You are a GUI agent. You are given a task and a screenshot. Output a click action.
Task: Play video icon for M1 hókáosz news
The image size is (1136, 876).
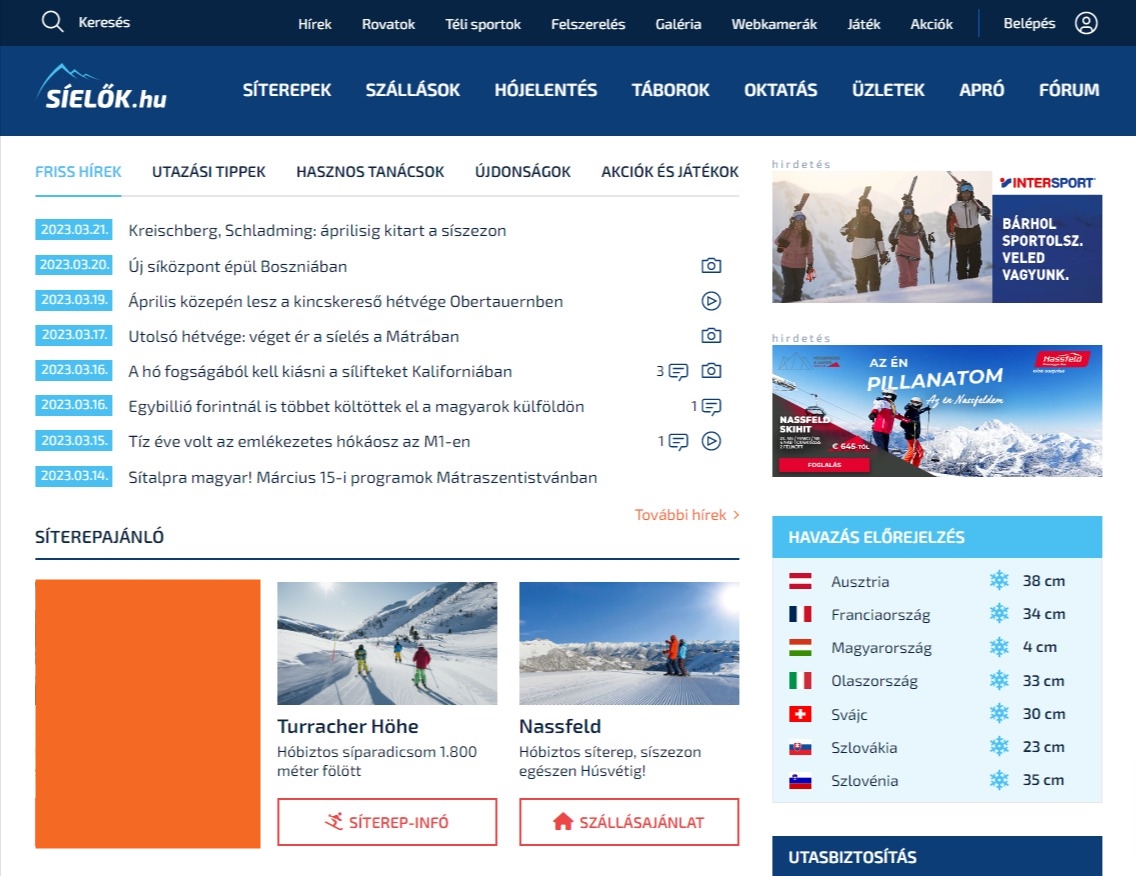711,441
